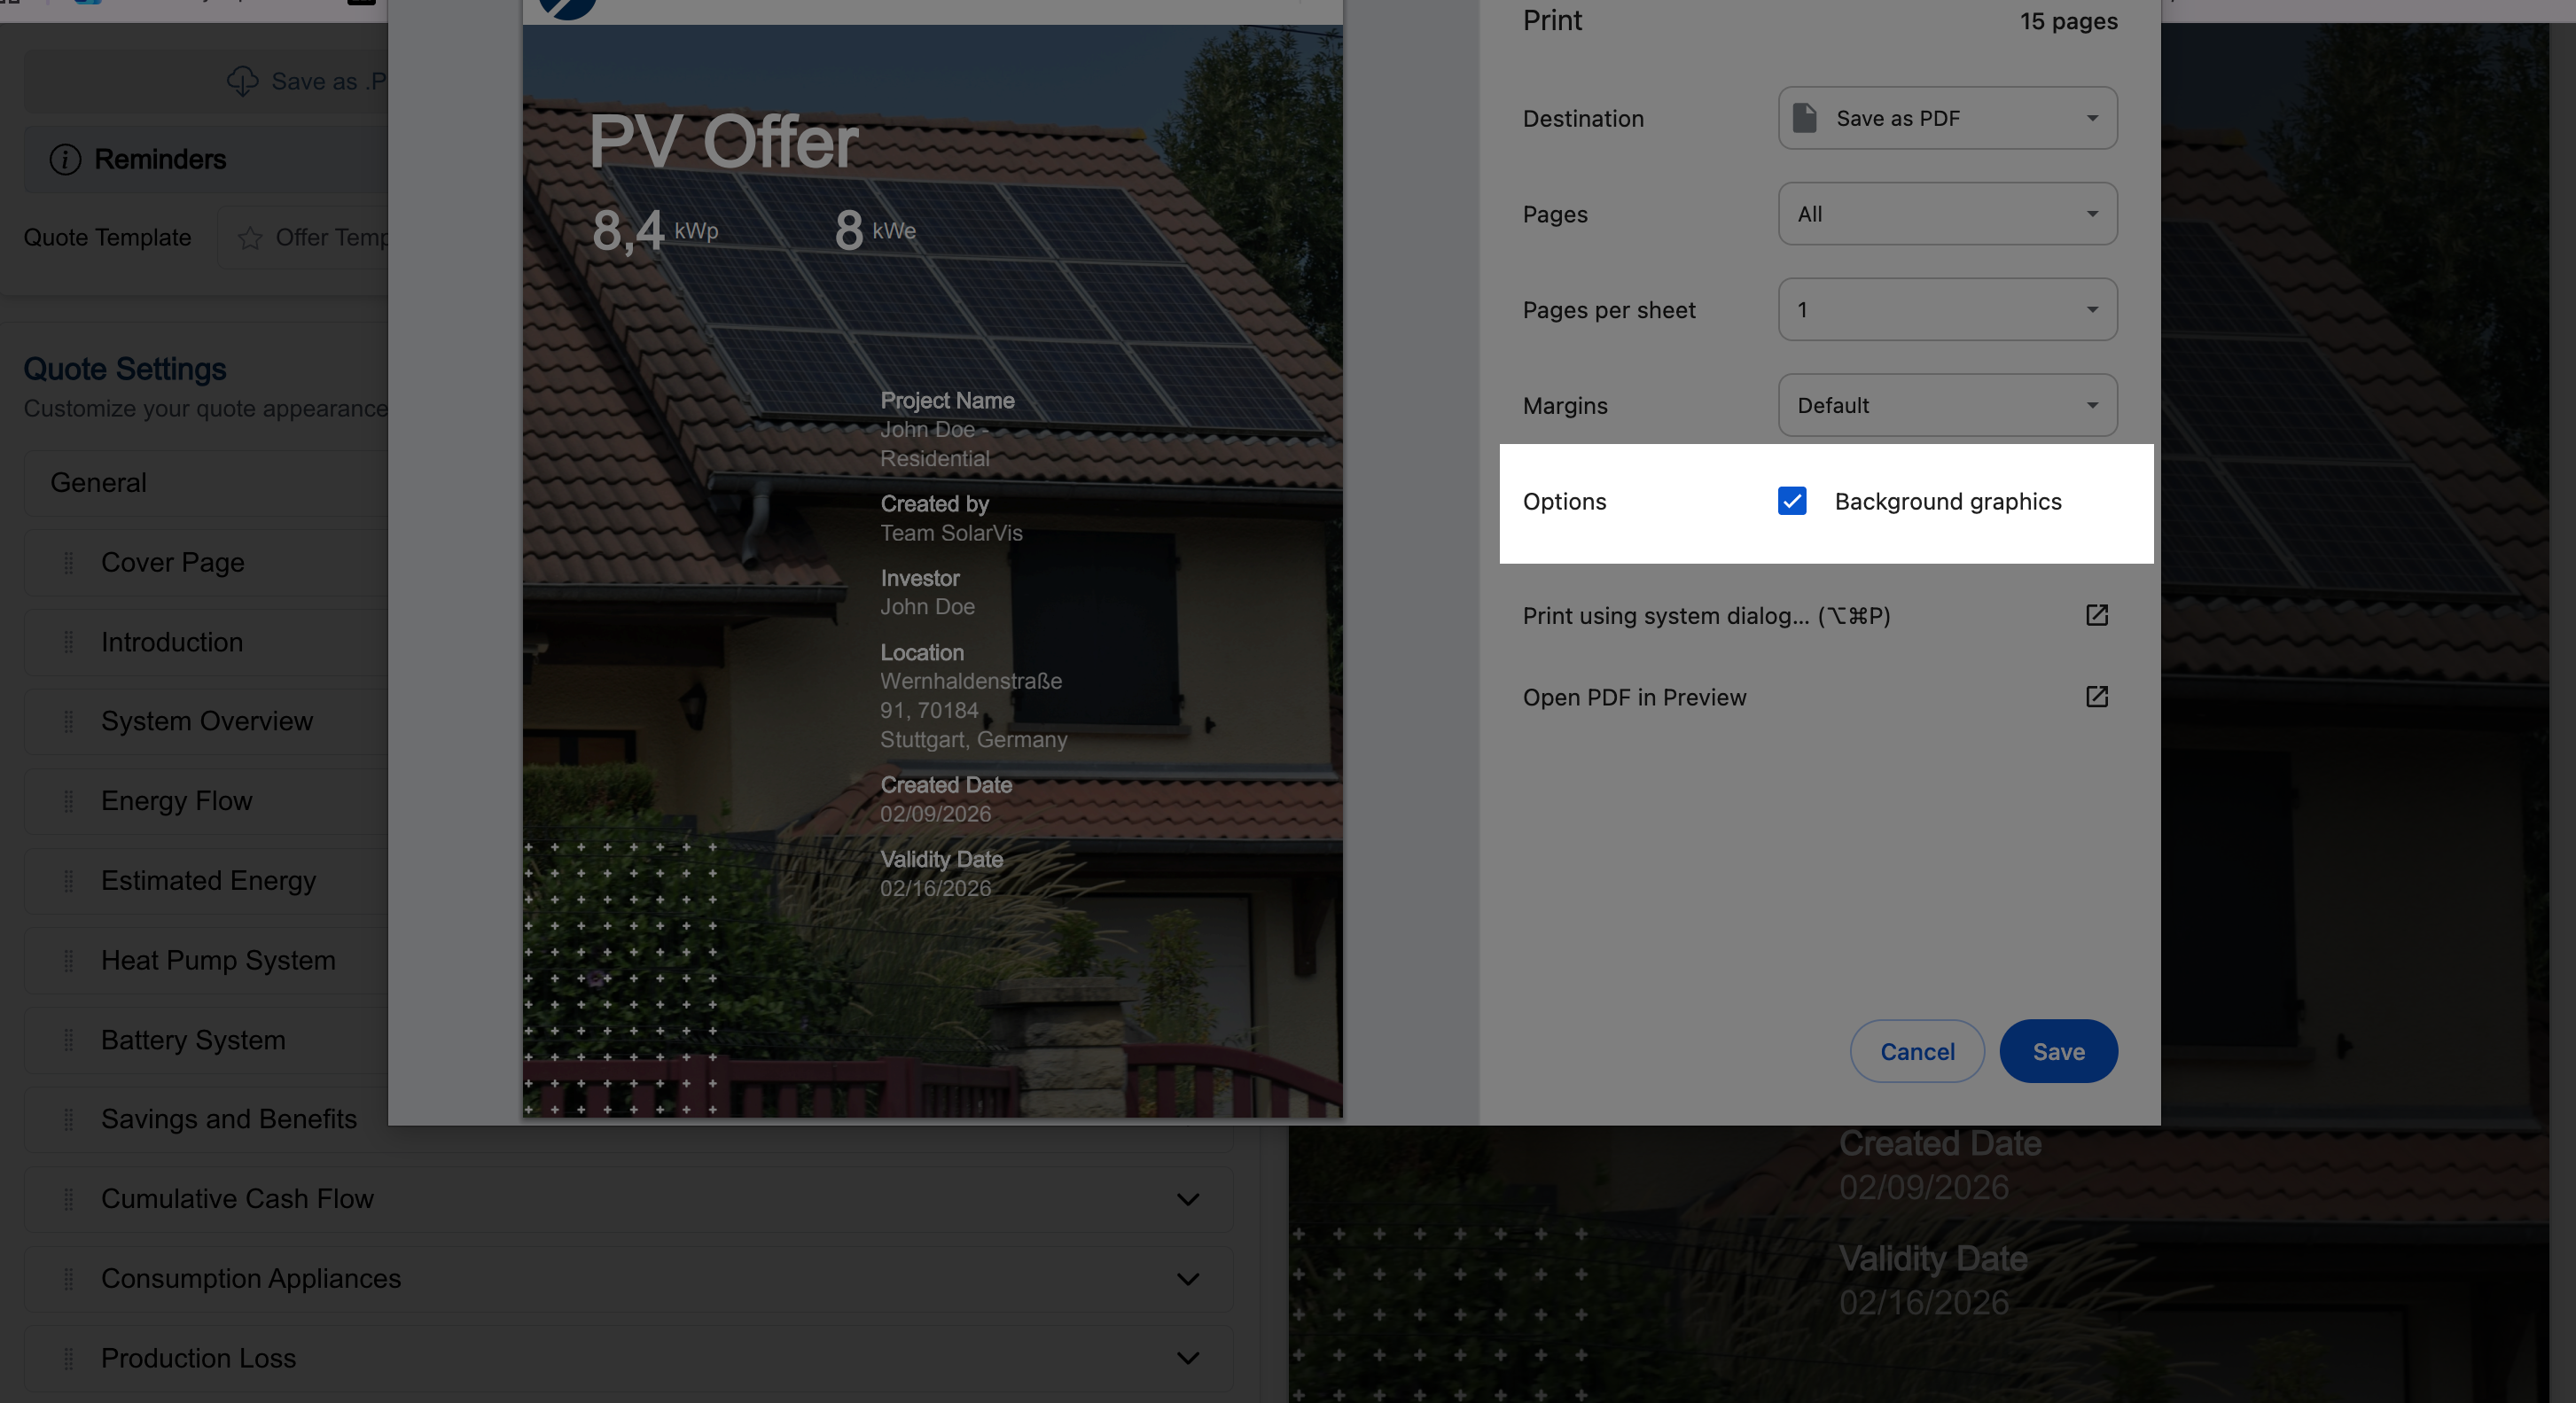2576x1403 pixels.
Task: Click the drag handle beside Battery System
Action: pos(68,1040)
